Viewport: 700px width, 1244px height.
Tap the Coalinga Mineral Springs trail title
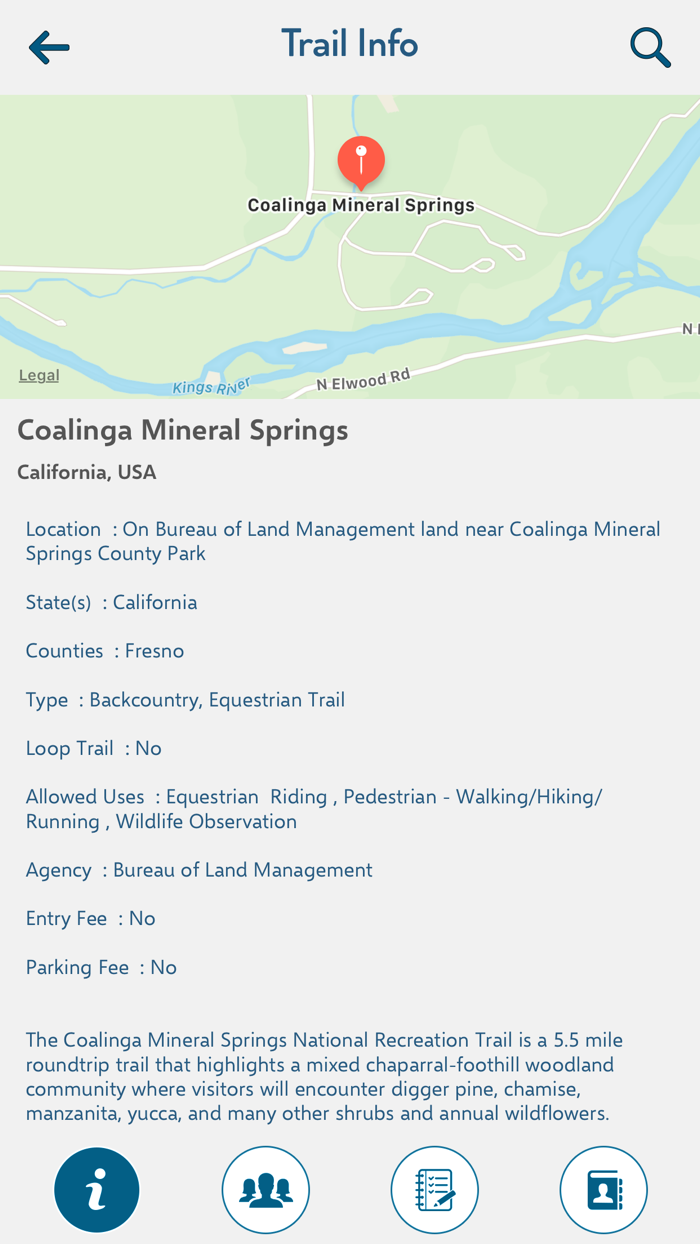coord(182,429)
